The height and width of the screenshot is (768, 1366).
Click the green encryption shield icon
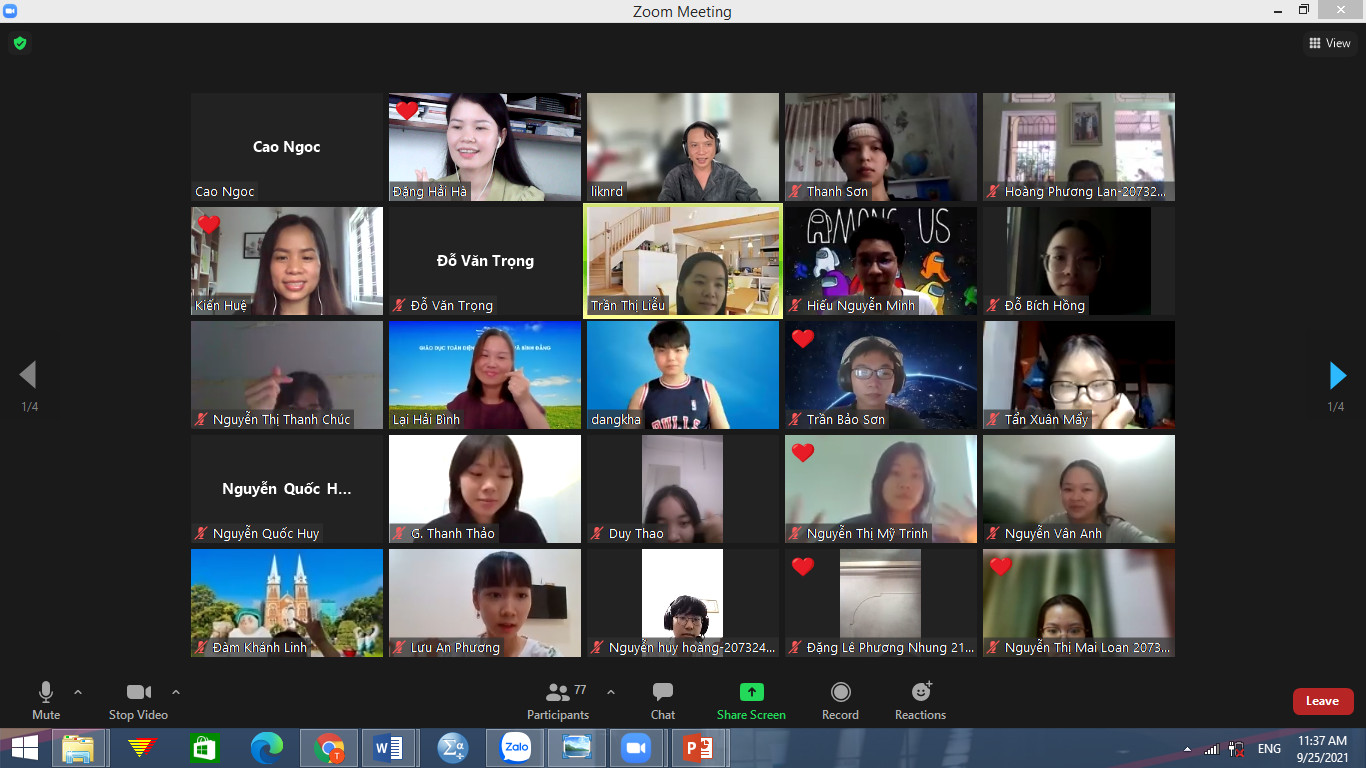click(x=19, y=43)
